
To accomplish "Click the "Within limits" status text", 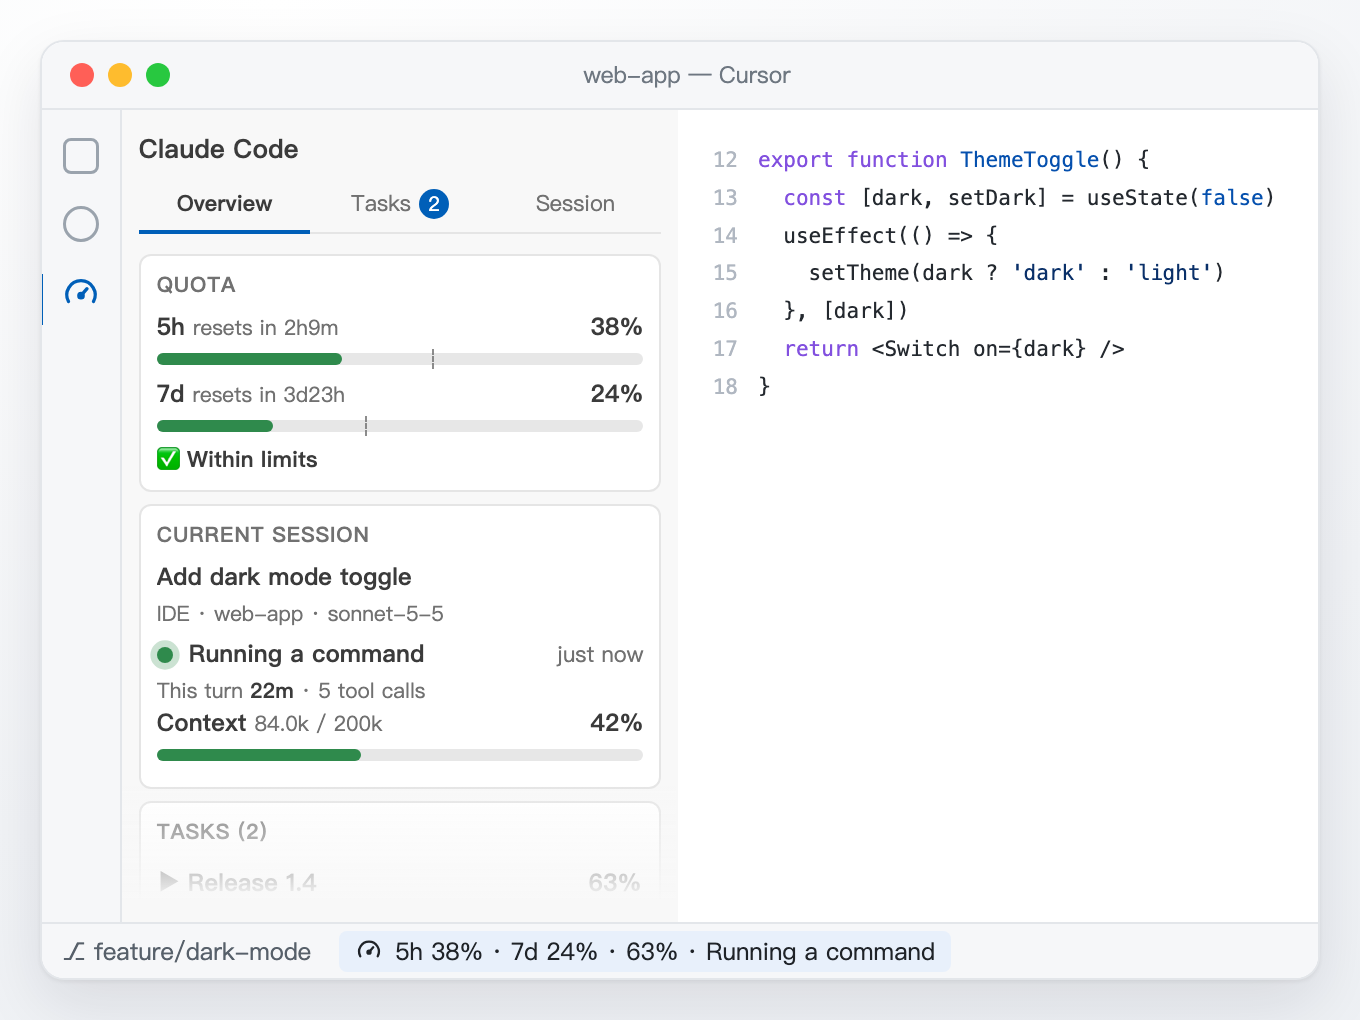I will [x=252, y=459].
